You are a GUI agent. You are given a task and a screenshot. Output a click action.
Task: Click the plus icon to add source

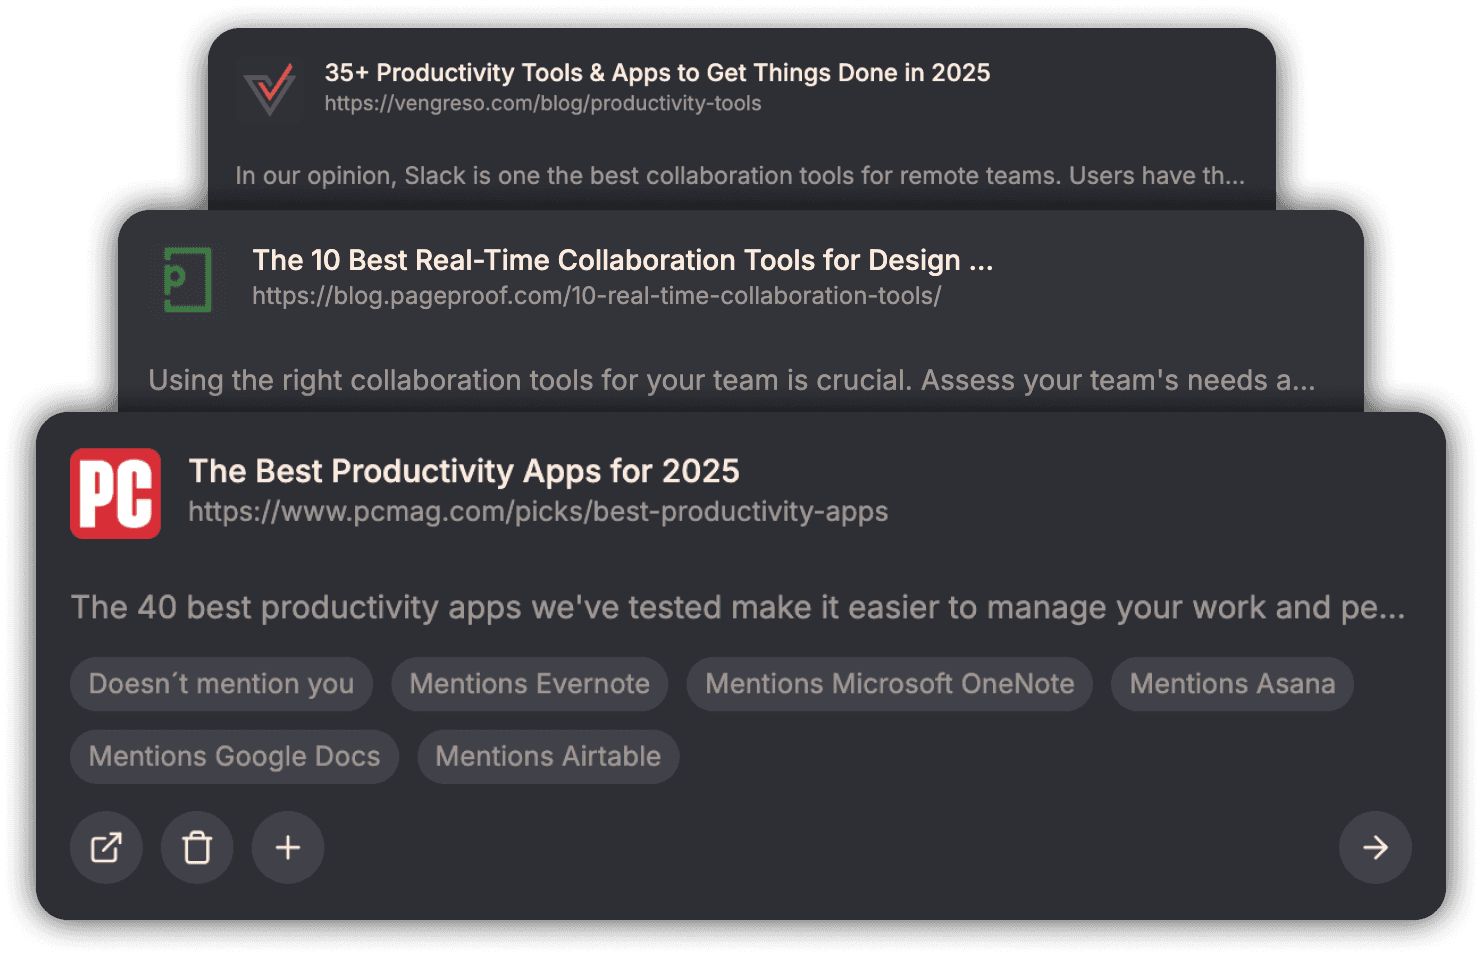pyautogui.click(x=288, y=847)
